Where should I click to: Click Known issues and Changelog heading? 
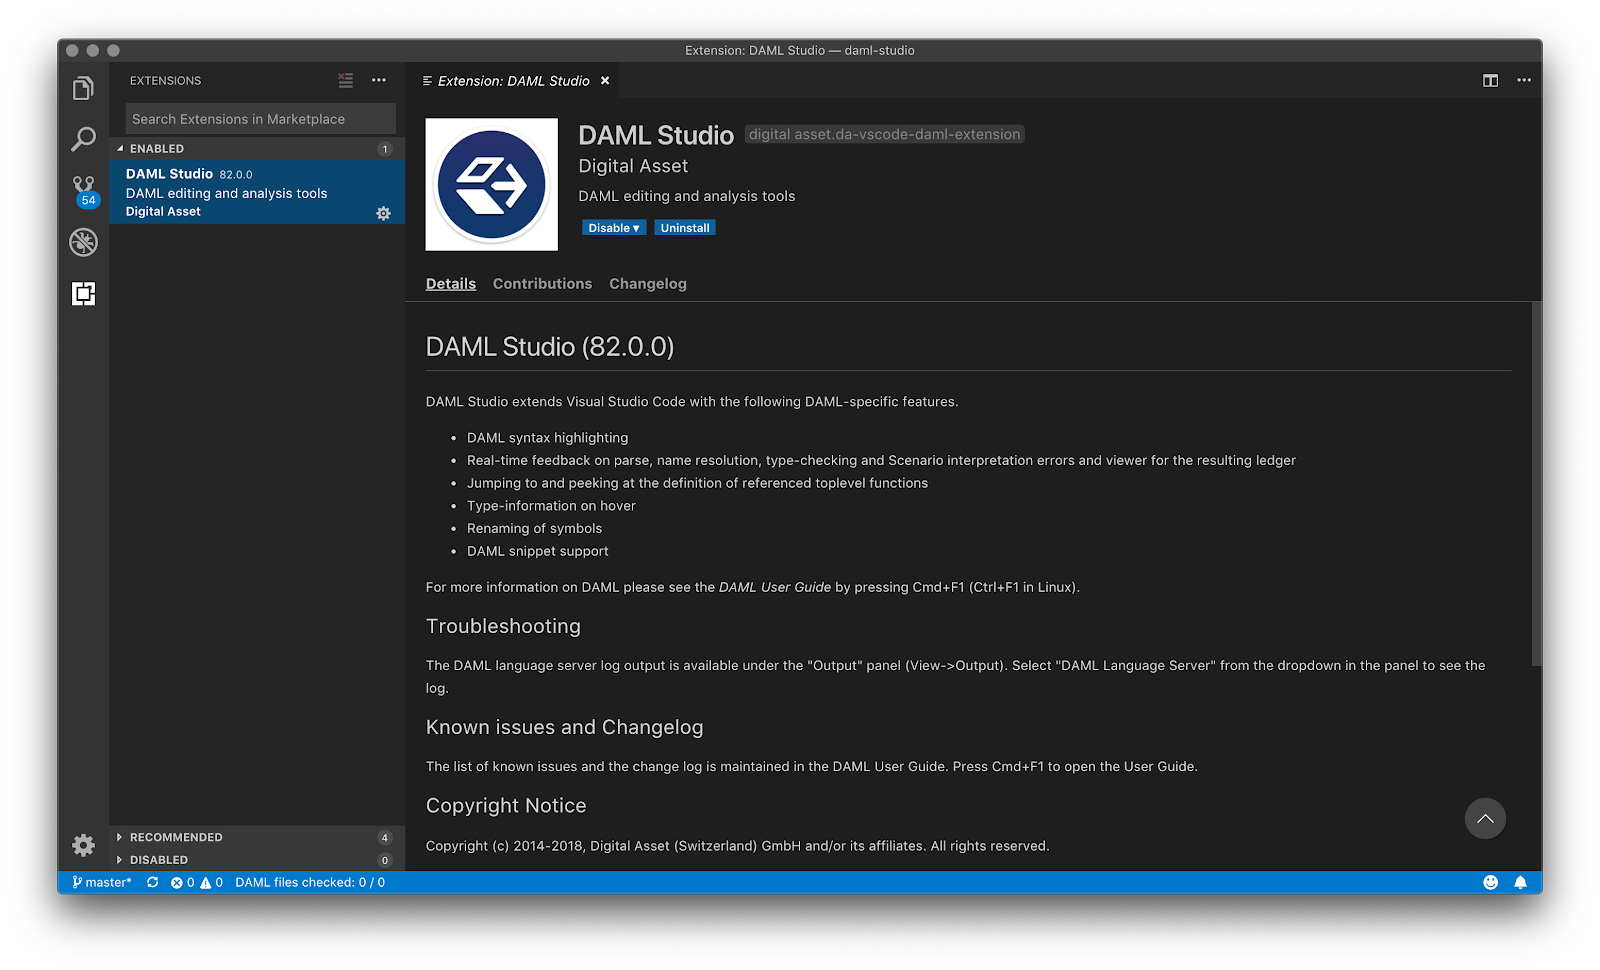pos(565,727)
